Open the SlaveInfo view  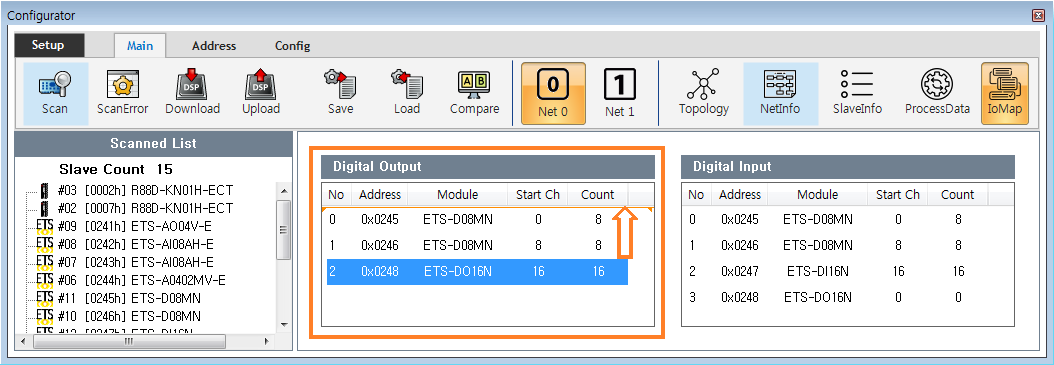(857, 93)
